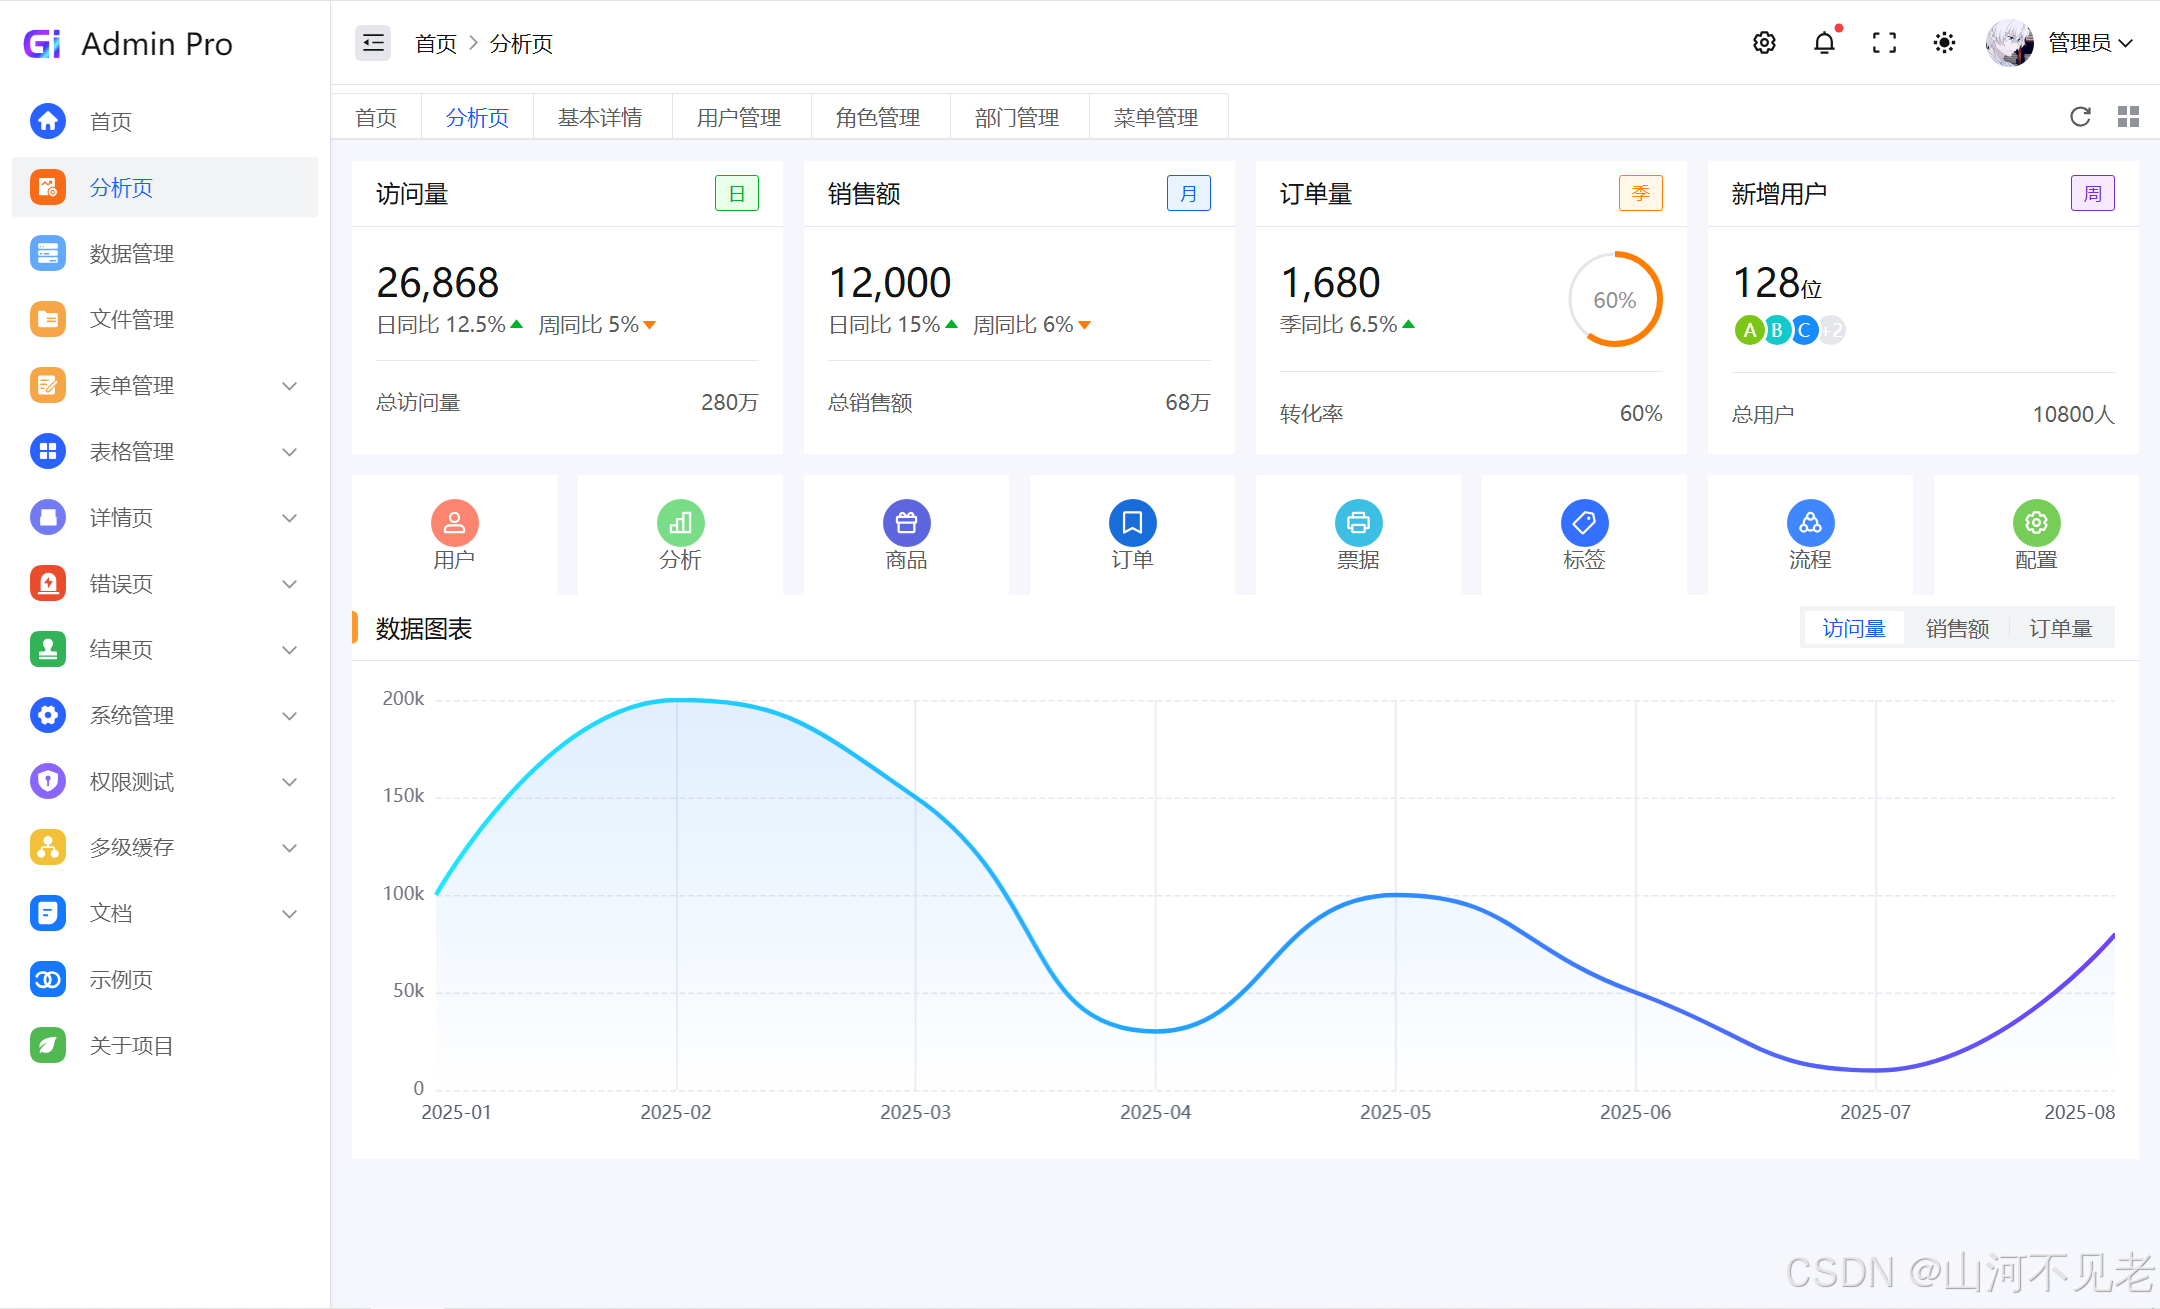Viewport: 2160px width, 1309px height.
Task: Click the 流程 workflow shortcut icon
Action: (x=1810, y=522)
